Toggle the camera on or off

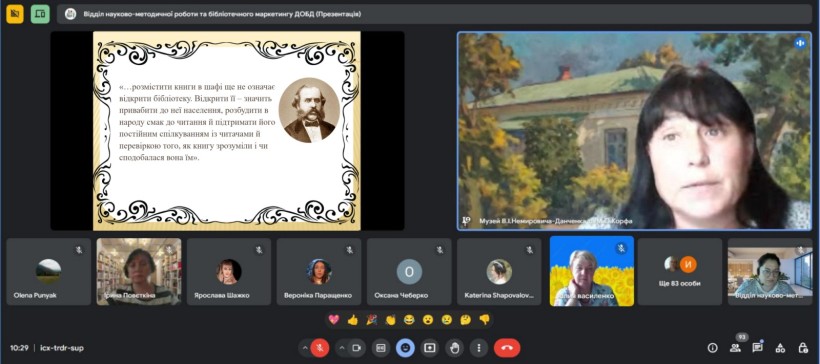pos(357,348)
